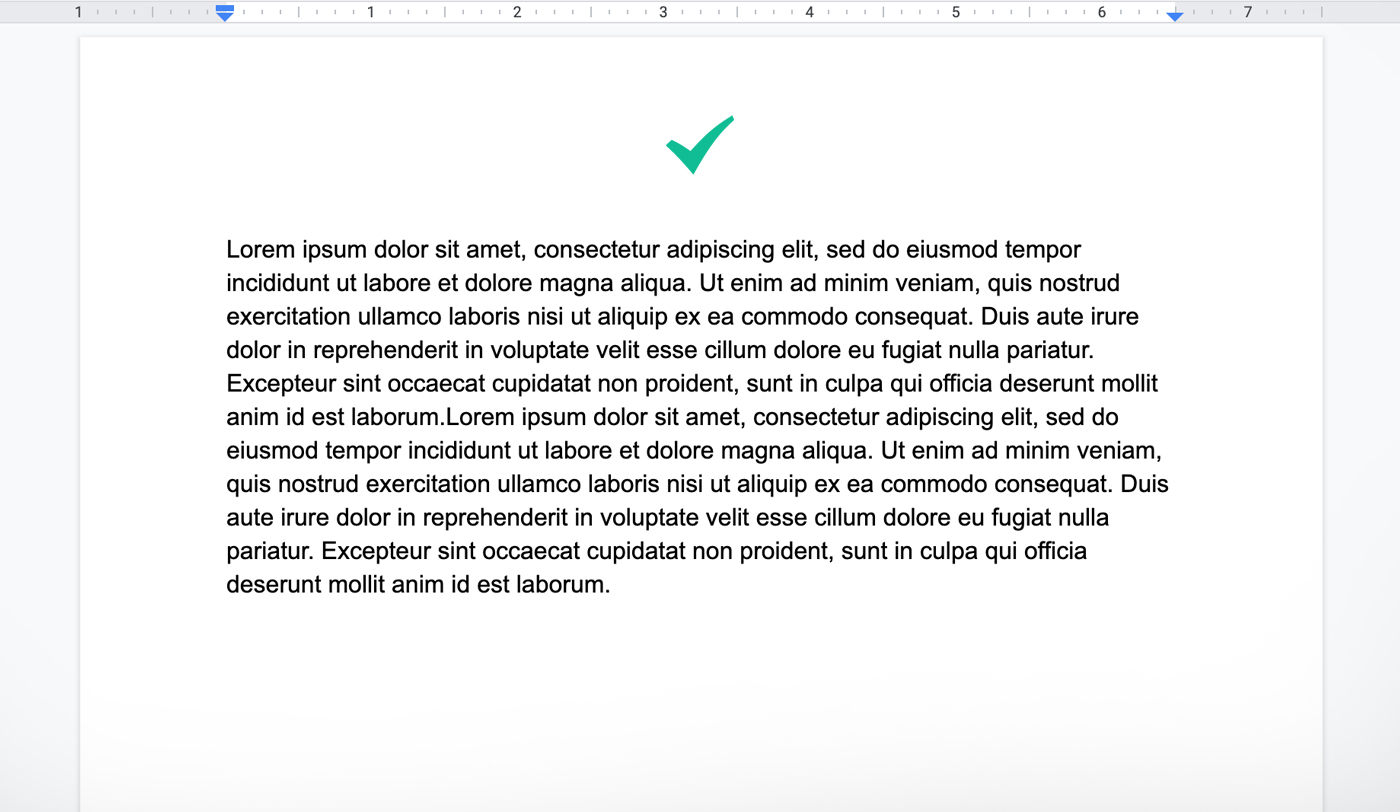
Task: Click the 4-inch mark on the ruler
Action: tap(810, 12)
